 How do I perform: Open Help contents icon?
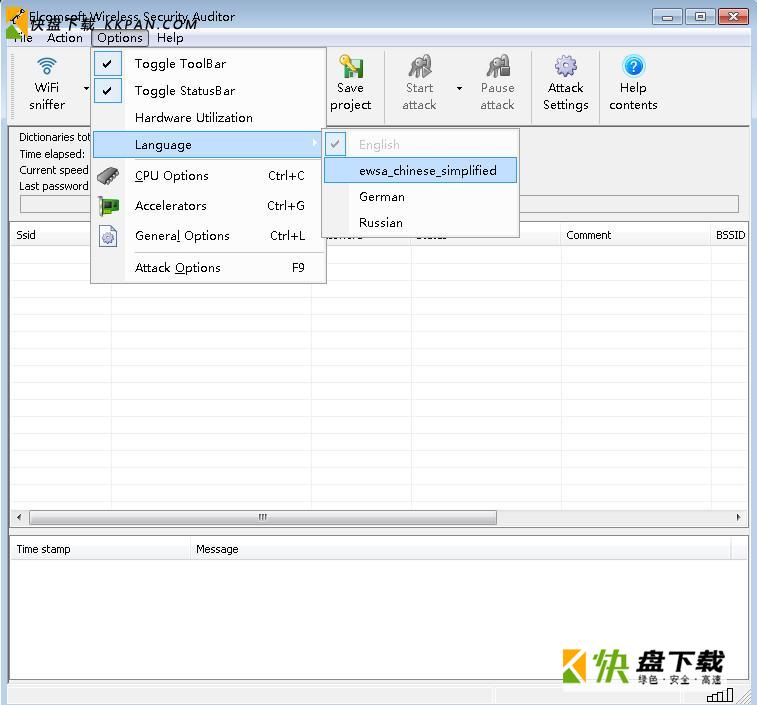click(633, 66)
